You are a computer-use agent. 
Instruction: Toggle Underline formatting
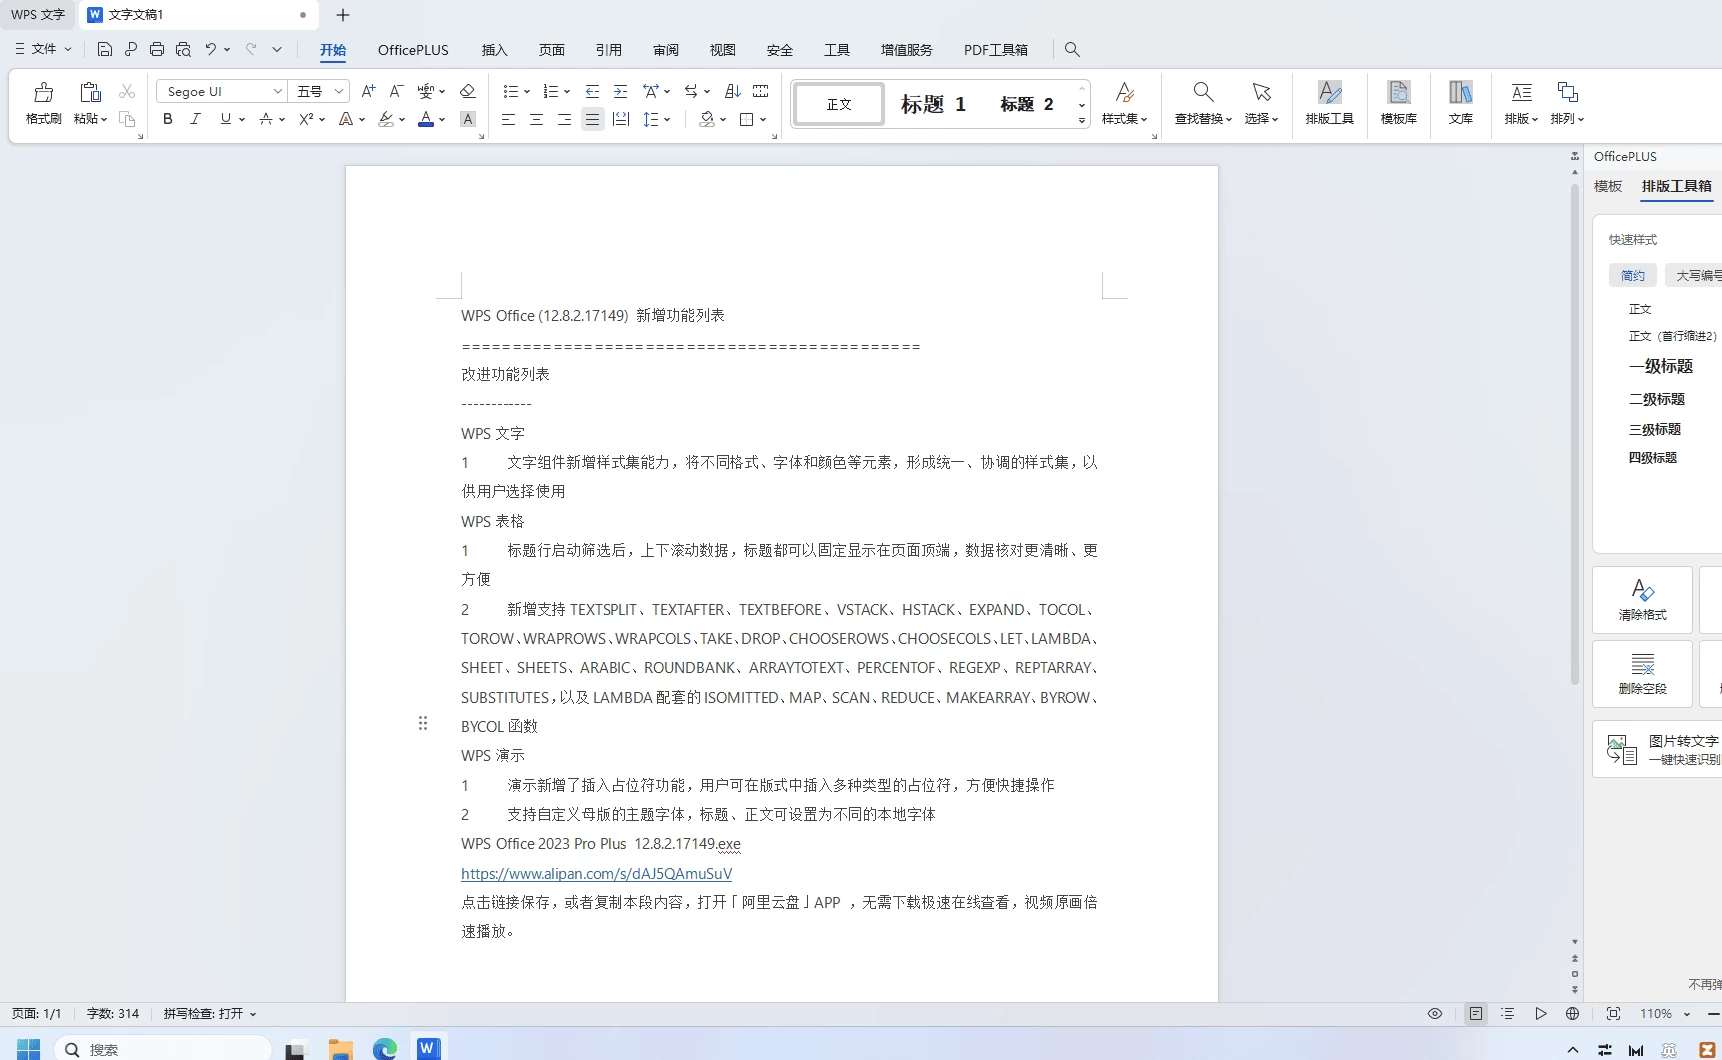(x=225, y=119)
